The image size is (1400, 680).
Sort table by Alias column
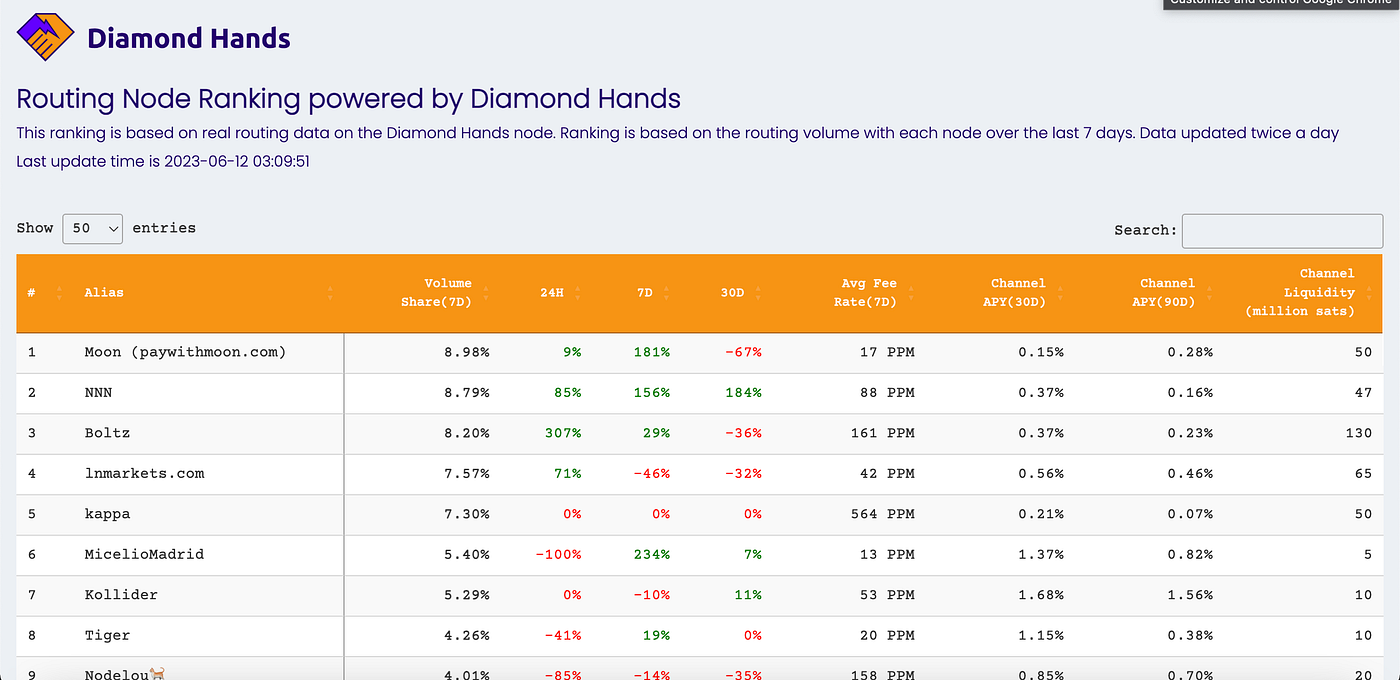coord(208,293)
